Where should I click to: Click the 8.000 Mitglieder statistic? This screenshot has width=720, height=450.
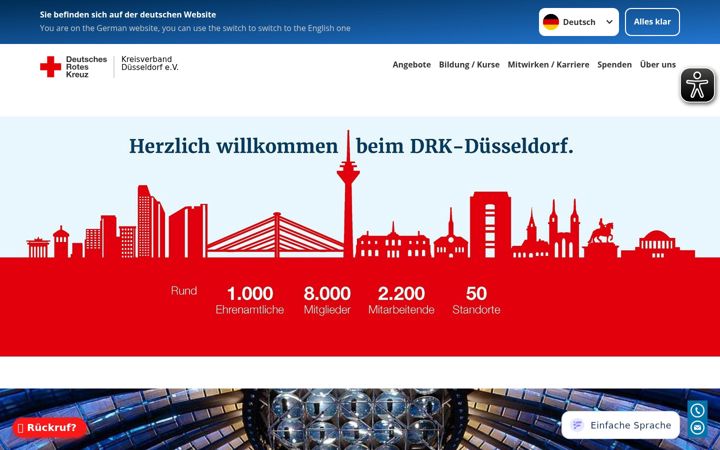pyautogui.click(x=327, y=300)
